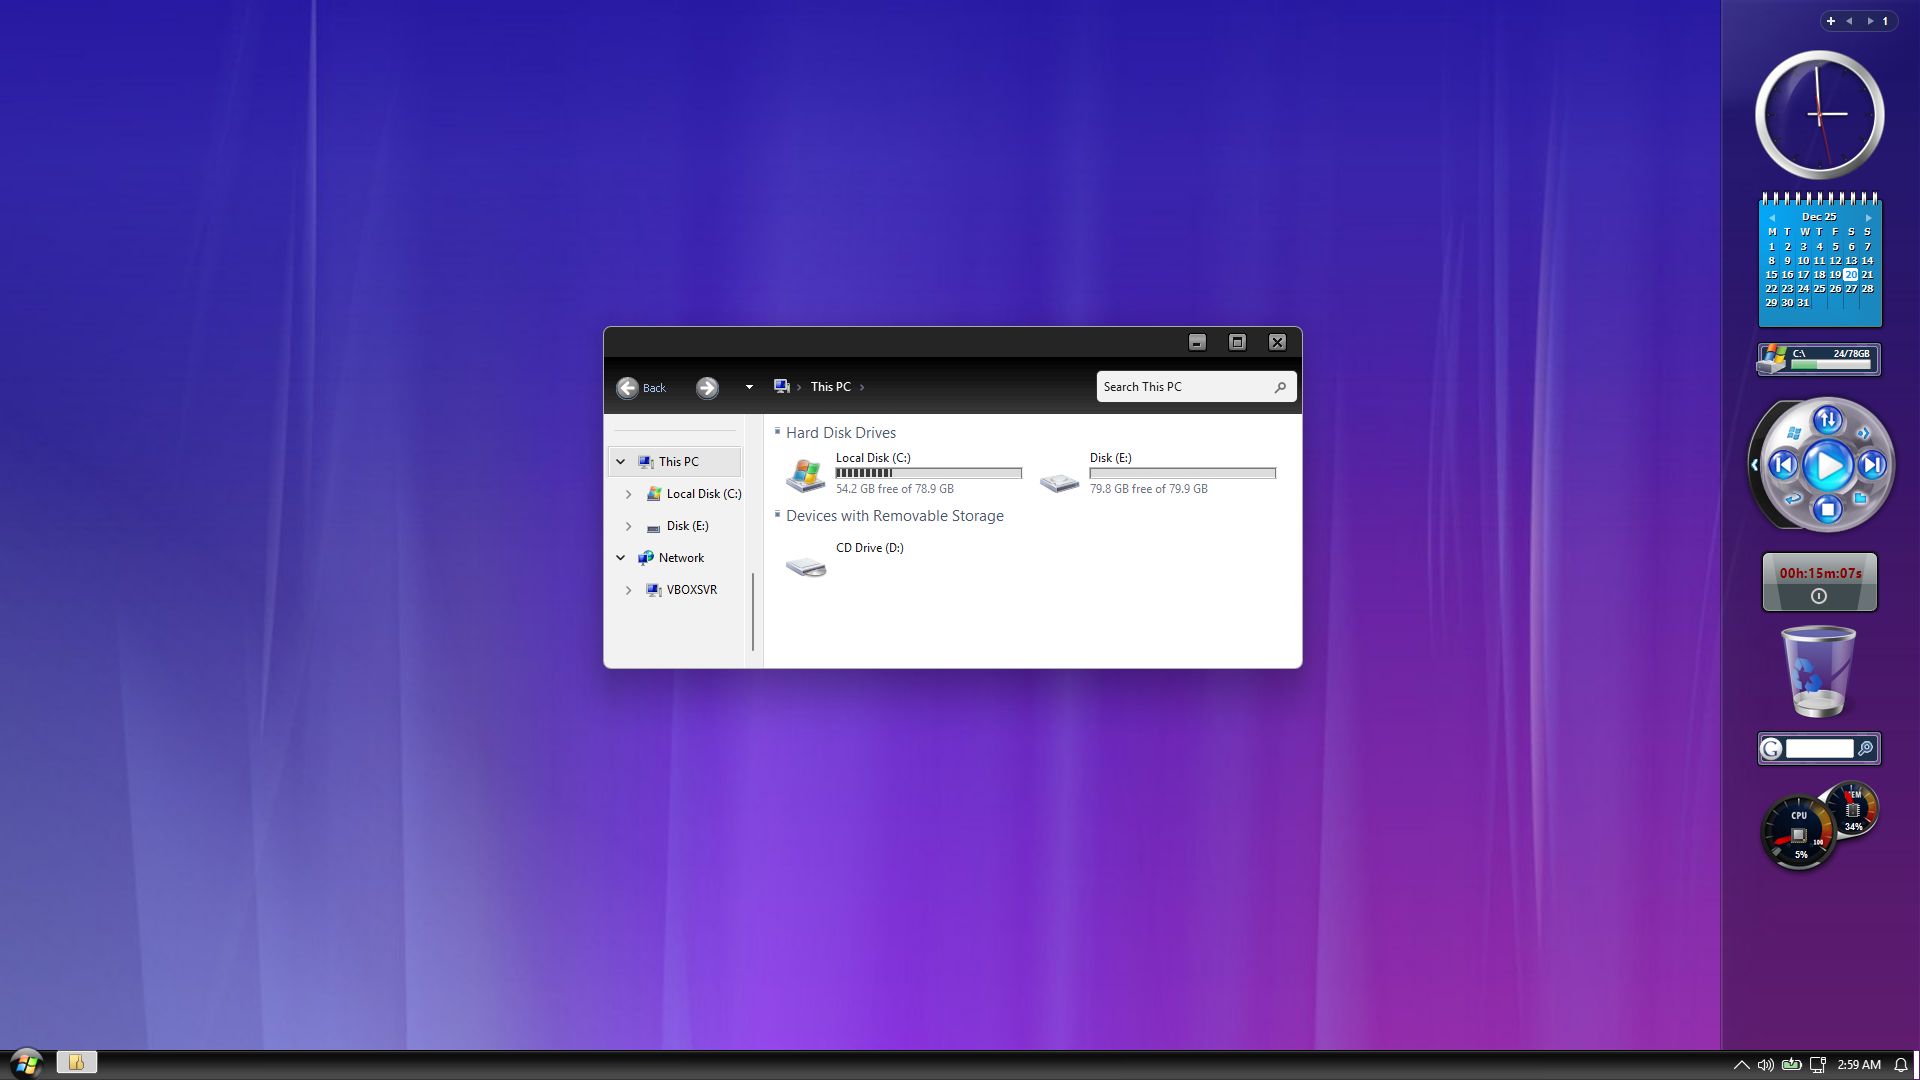Viewport: 1920px width, 1080px height.
Task: Open the Recycle Bin gadget
Action: [x=1818, y=672]
